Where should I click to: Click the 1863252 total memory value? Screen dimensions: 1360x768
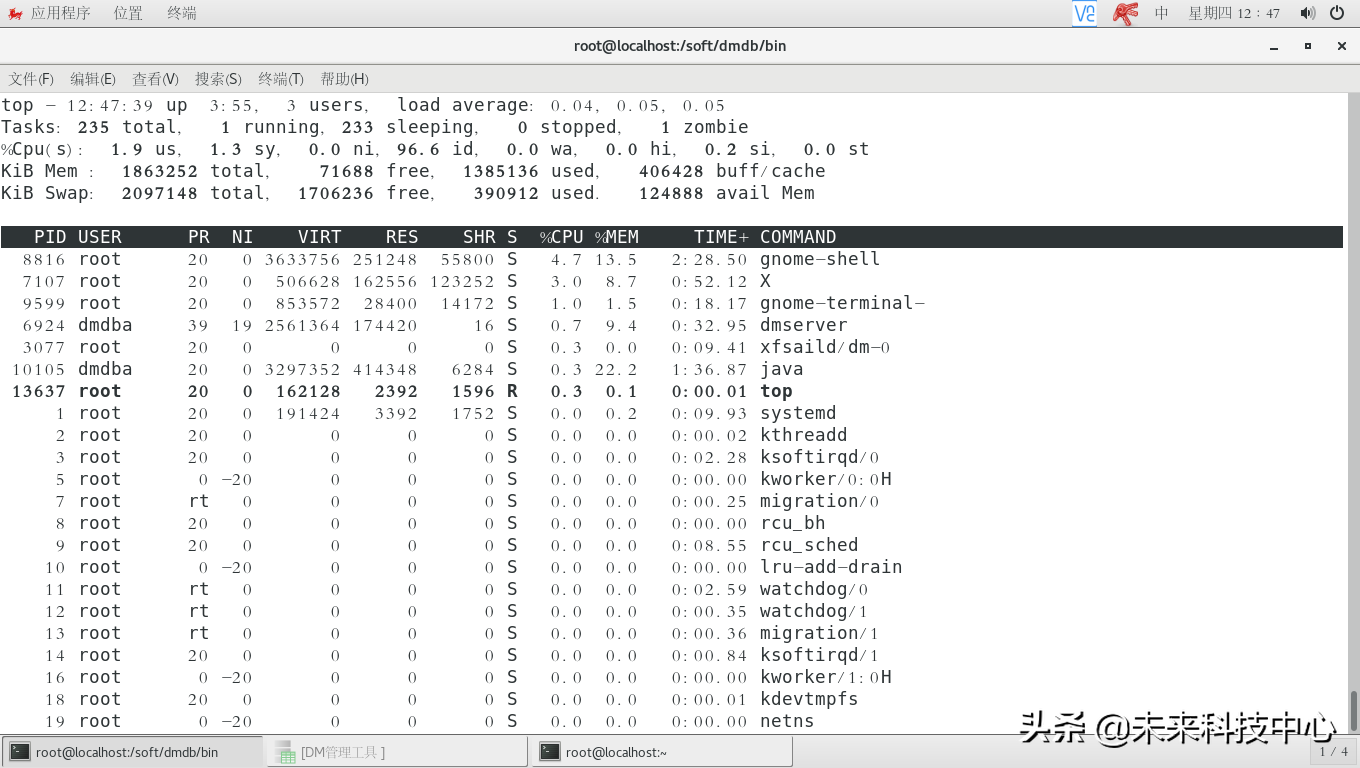[160, 171]
